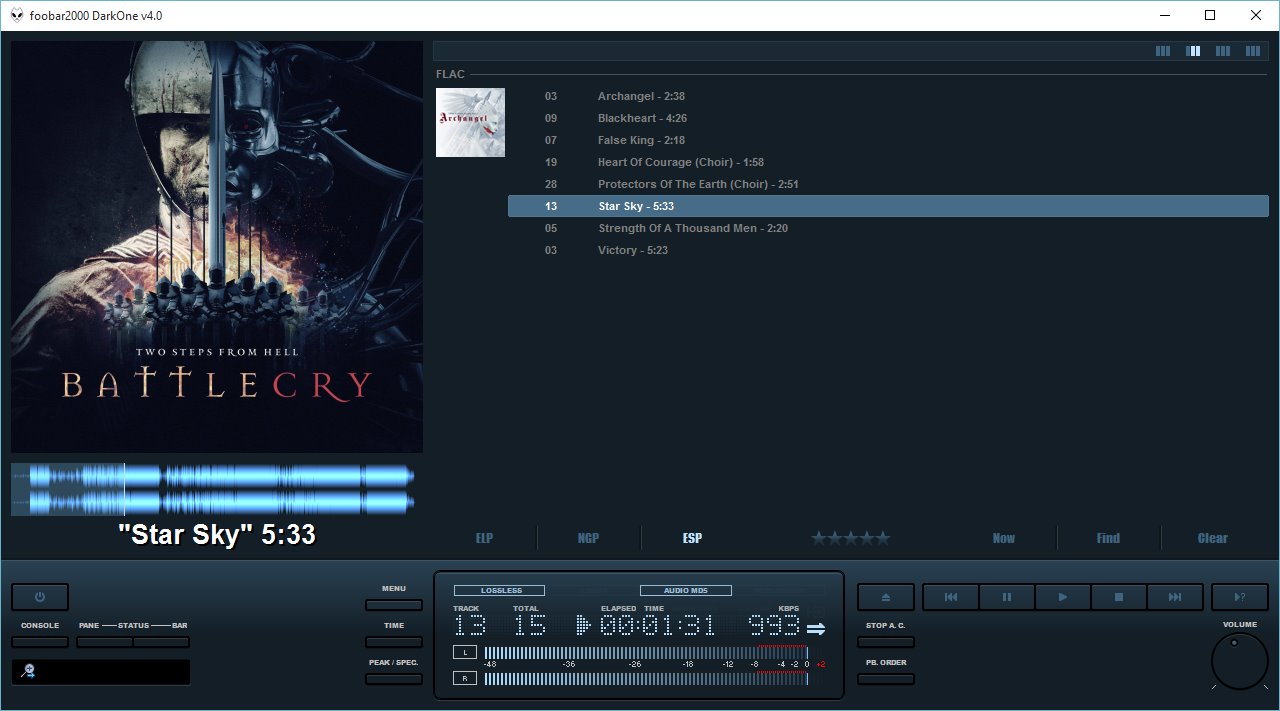Click the highlighted second layout icon
This screenshot has width=1280, height=711.
(1193, 51)
